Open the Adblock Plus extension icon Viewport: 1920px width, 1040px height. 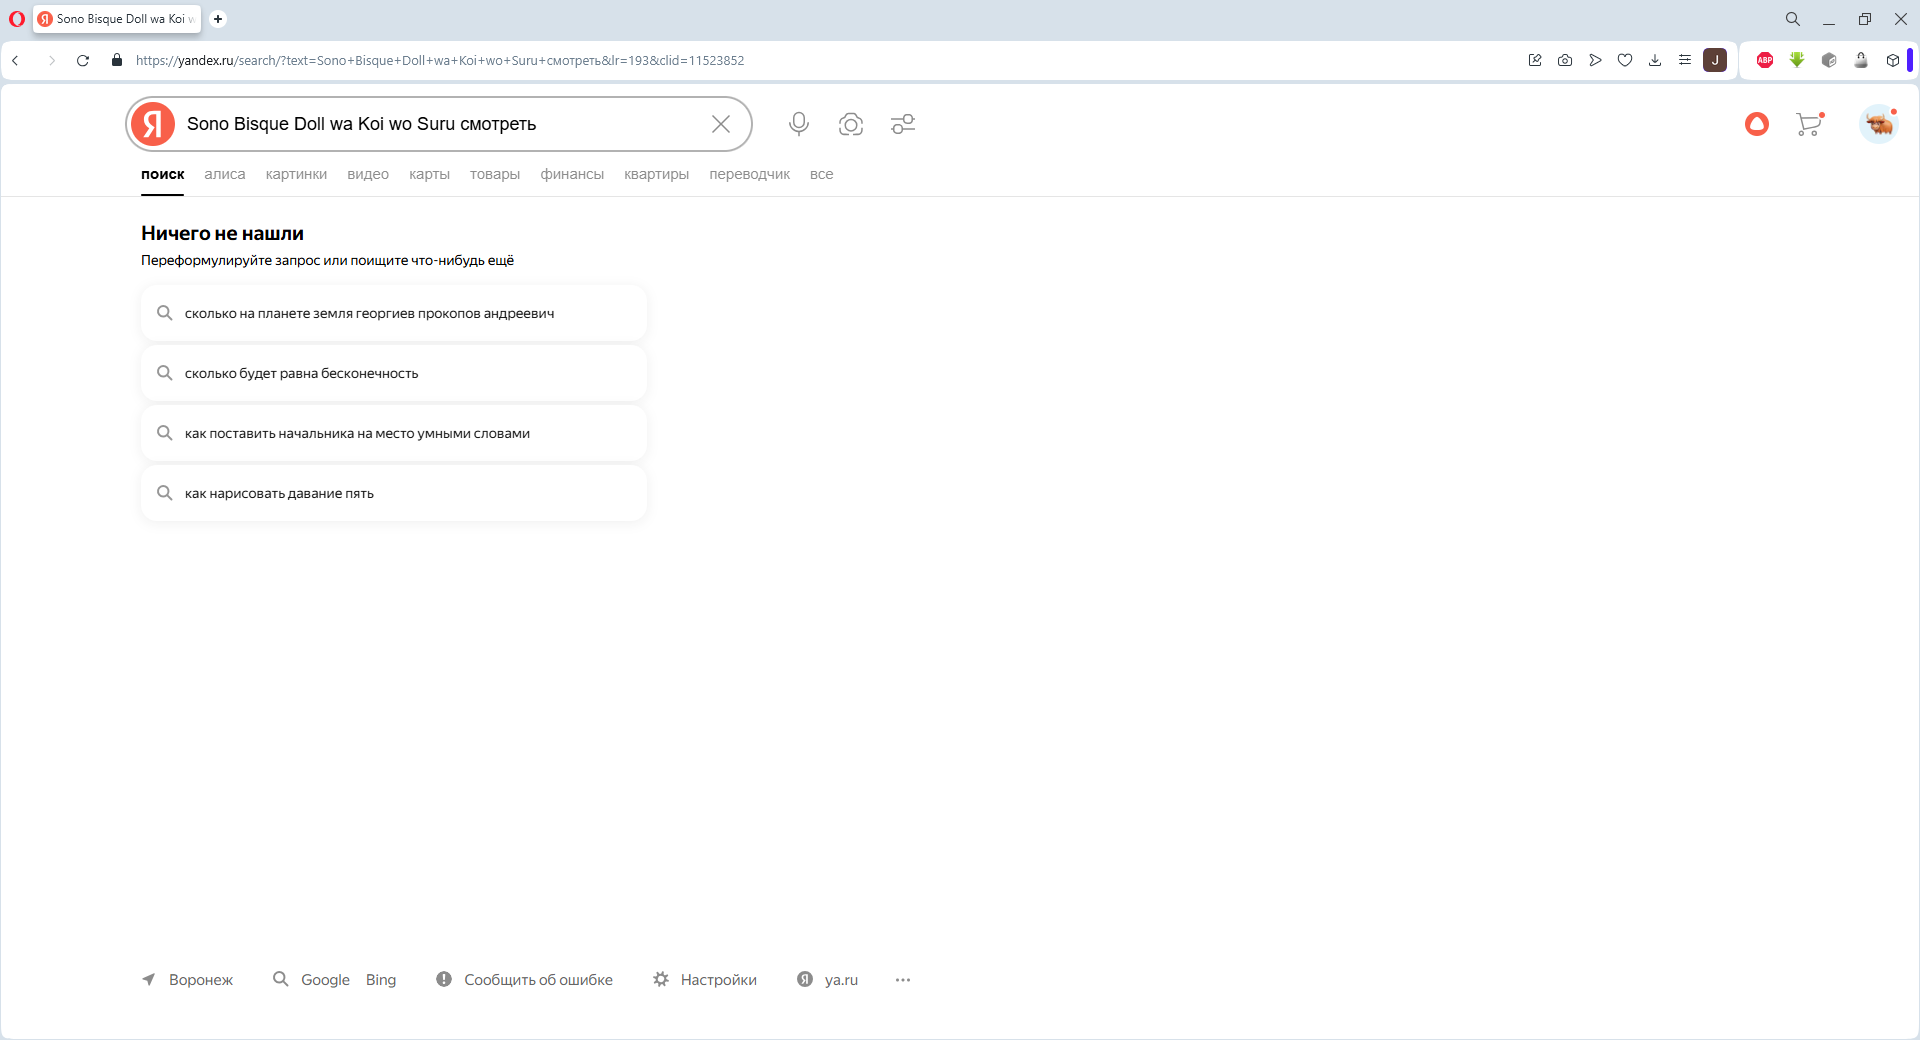tap(1765, 61)
